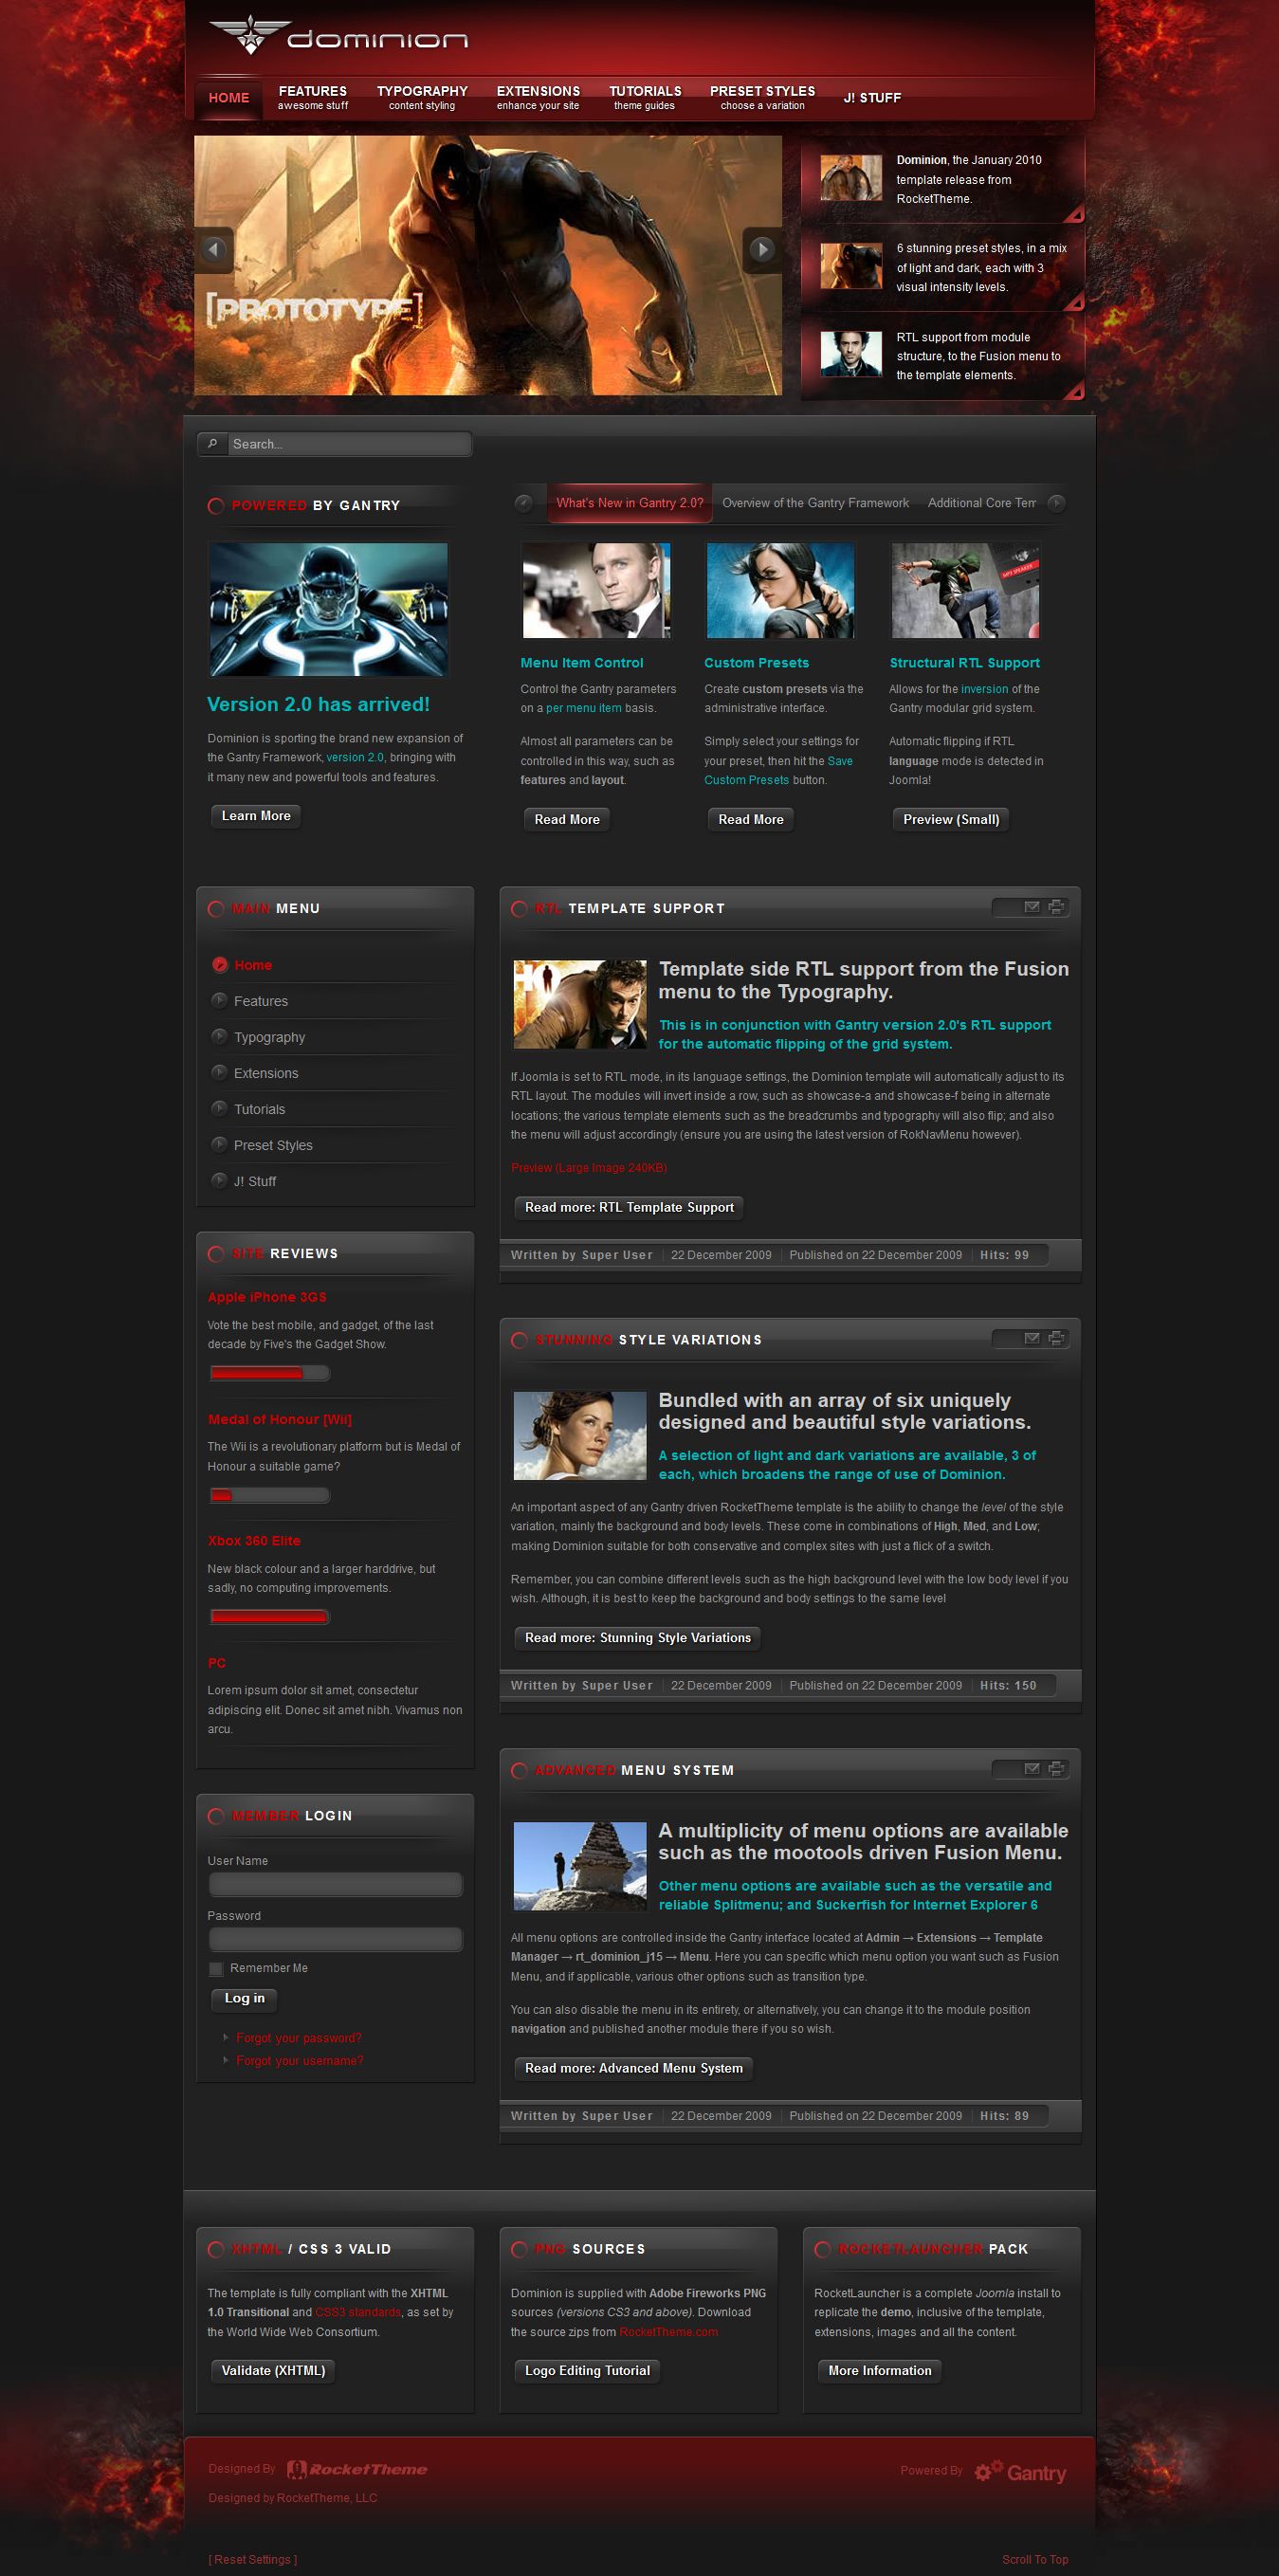Click the arrow icon beside Tutorials in Main Menu
1279x2576 pixels.
(x=220, y=1108)
